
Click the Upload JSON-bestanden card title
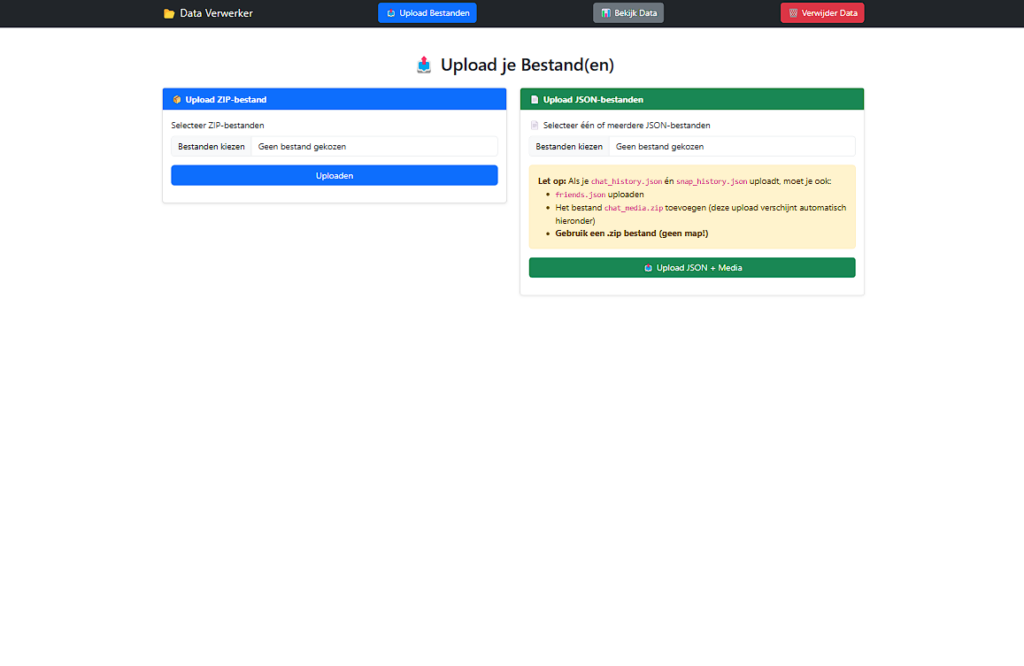click(593, 100)
